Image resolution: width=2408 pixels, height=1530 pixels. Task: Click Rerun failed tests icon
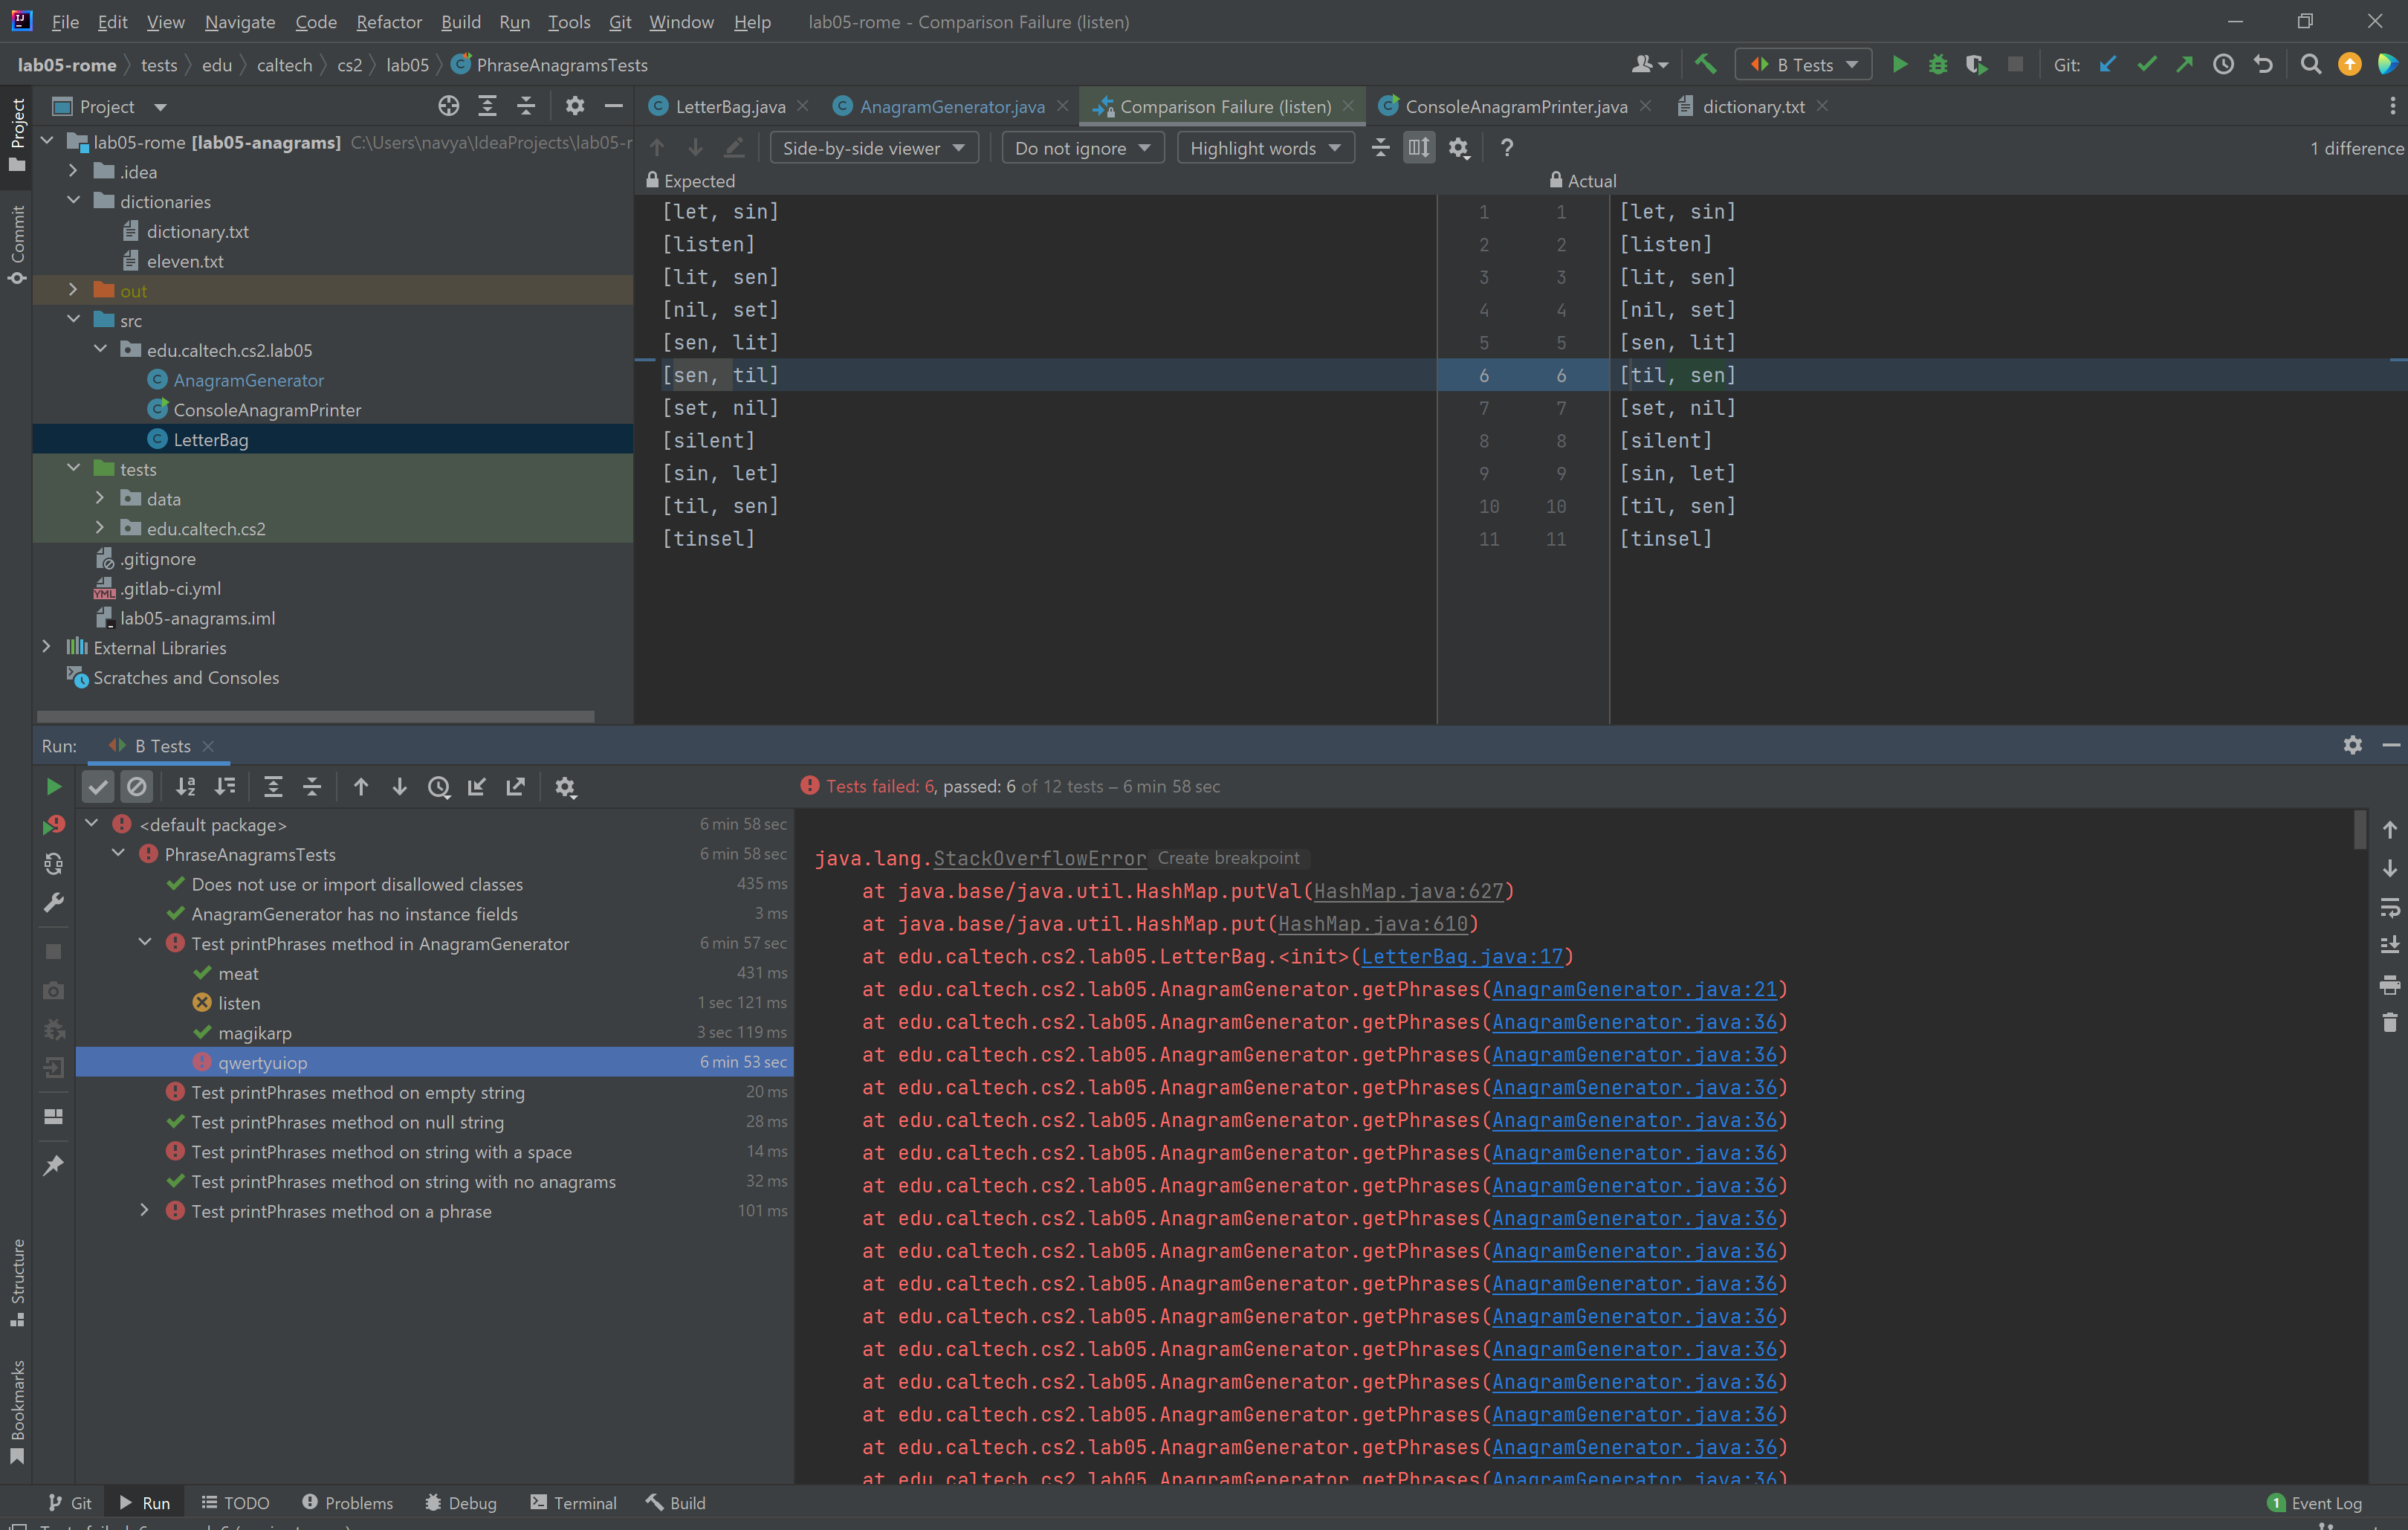(x=54, y=825)
